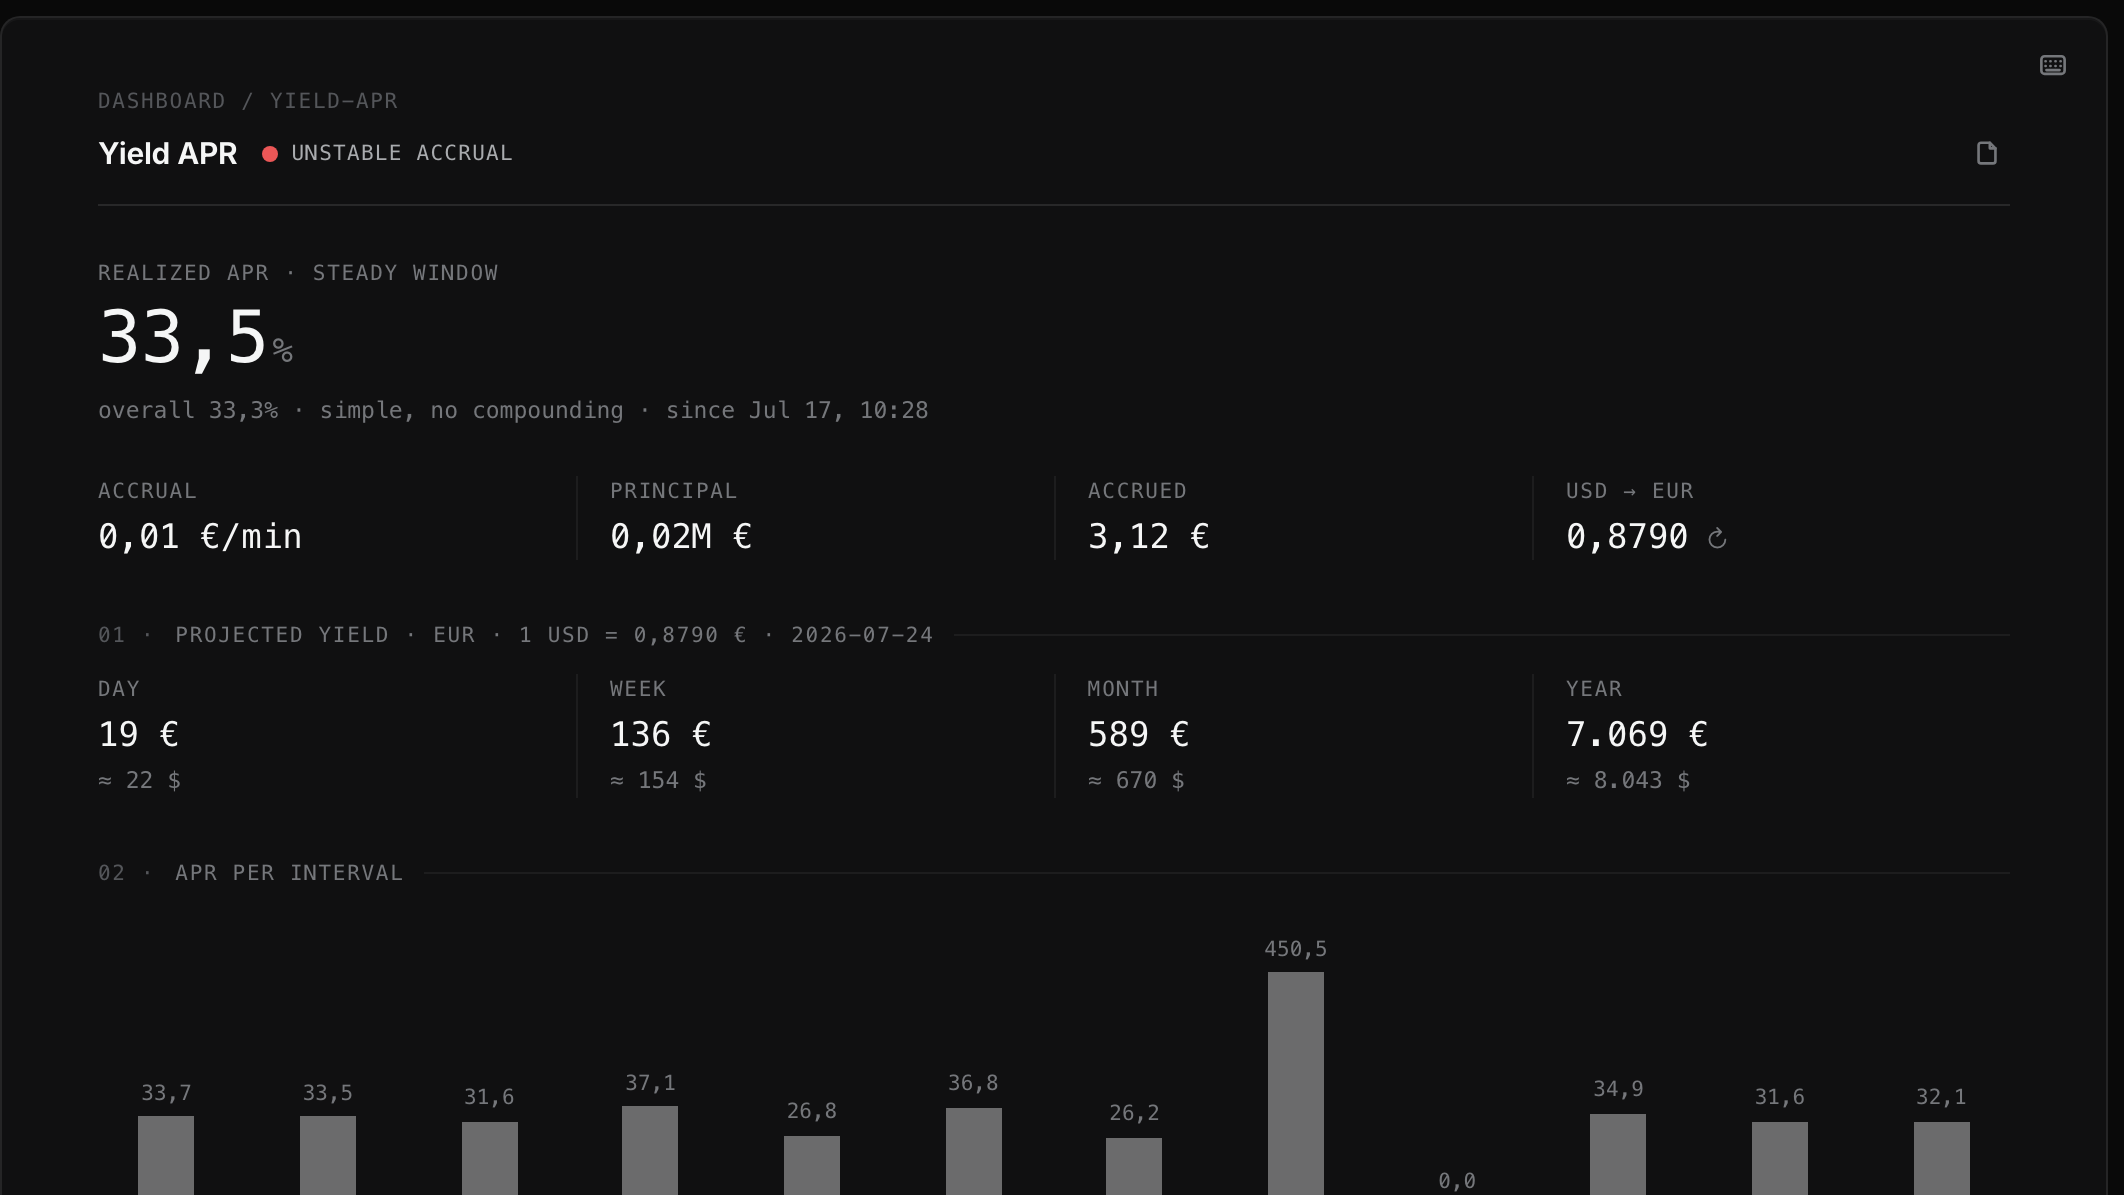
Task: Click the 31,6 bar next to the 37,1 bar
Action: pos(490,1158)
